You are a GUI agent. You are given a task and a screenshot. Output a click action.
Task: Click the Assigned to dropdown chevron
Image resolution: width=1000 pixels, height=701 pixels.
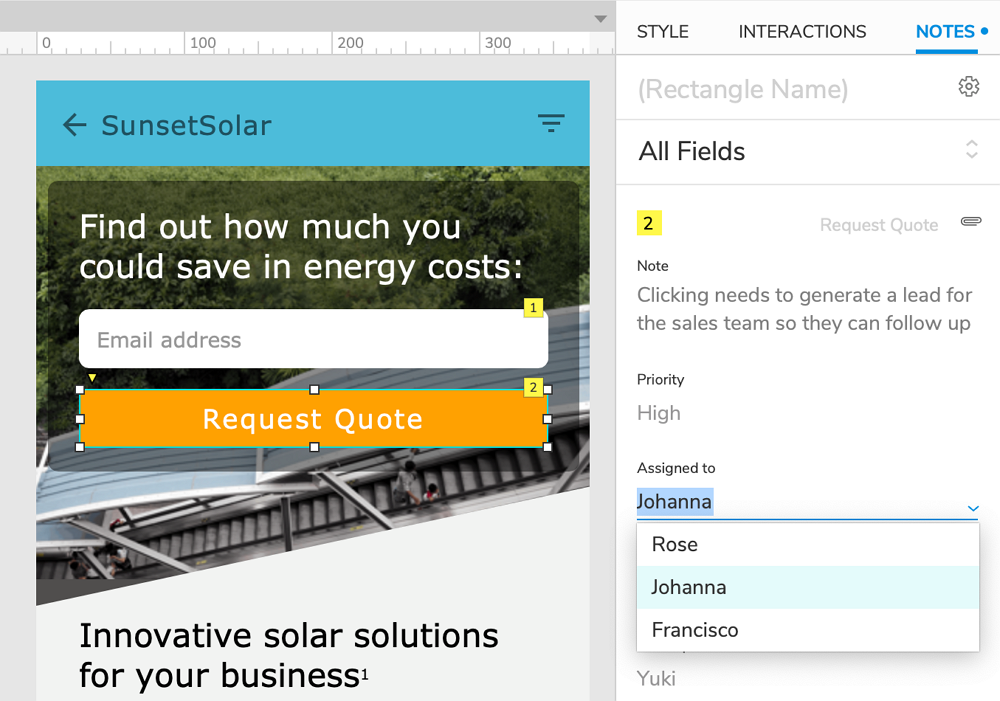click(x=972, y=509)
